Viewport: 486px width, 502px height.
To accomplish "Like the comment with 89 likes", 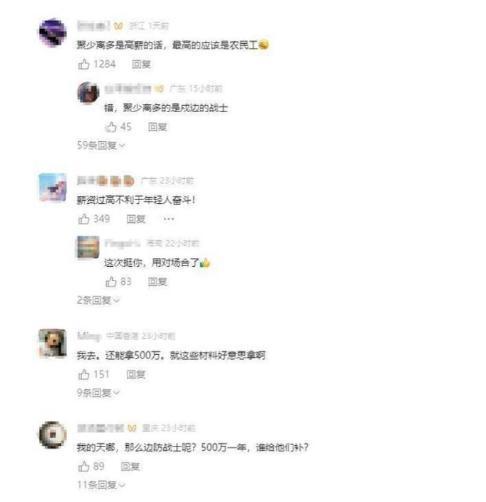I will 83,466.
